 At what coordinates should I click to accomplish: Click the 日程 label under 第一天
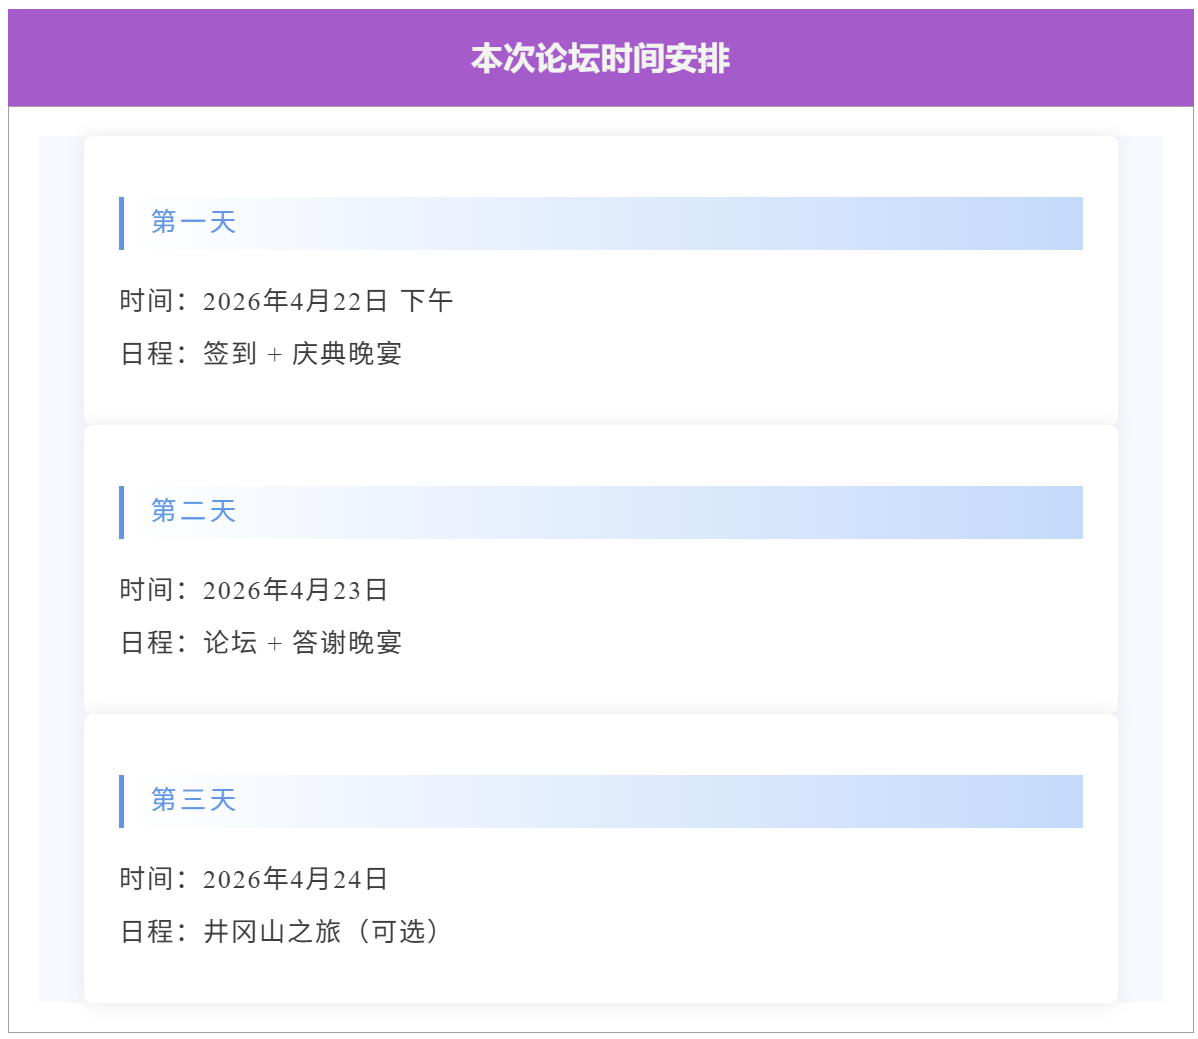coord(147,354)
